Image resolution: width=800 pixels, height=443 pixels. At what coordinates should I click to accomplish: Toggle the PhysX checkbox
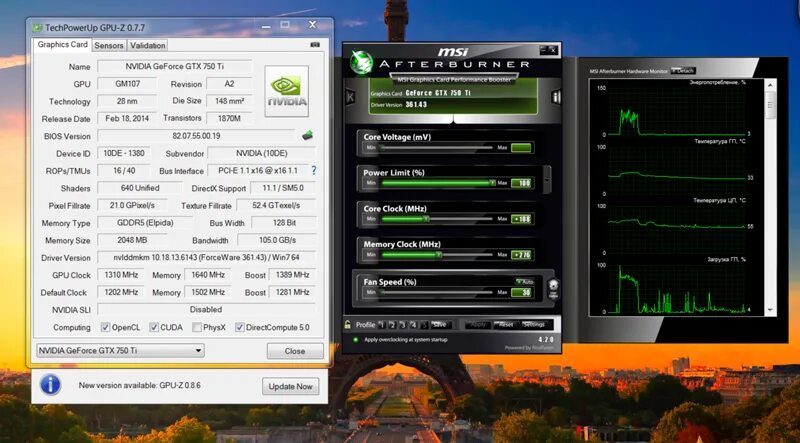pos(197,327)
